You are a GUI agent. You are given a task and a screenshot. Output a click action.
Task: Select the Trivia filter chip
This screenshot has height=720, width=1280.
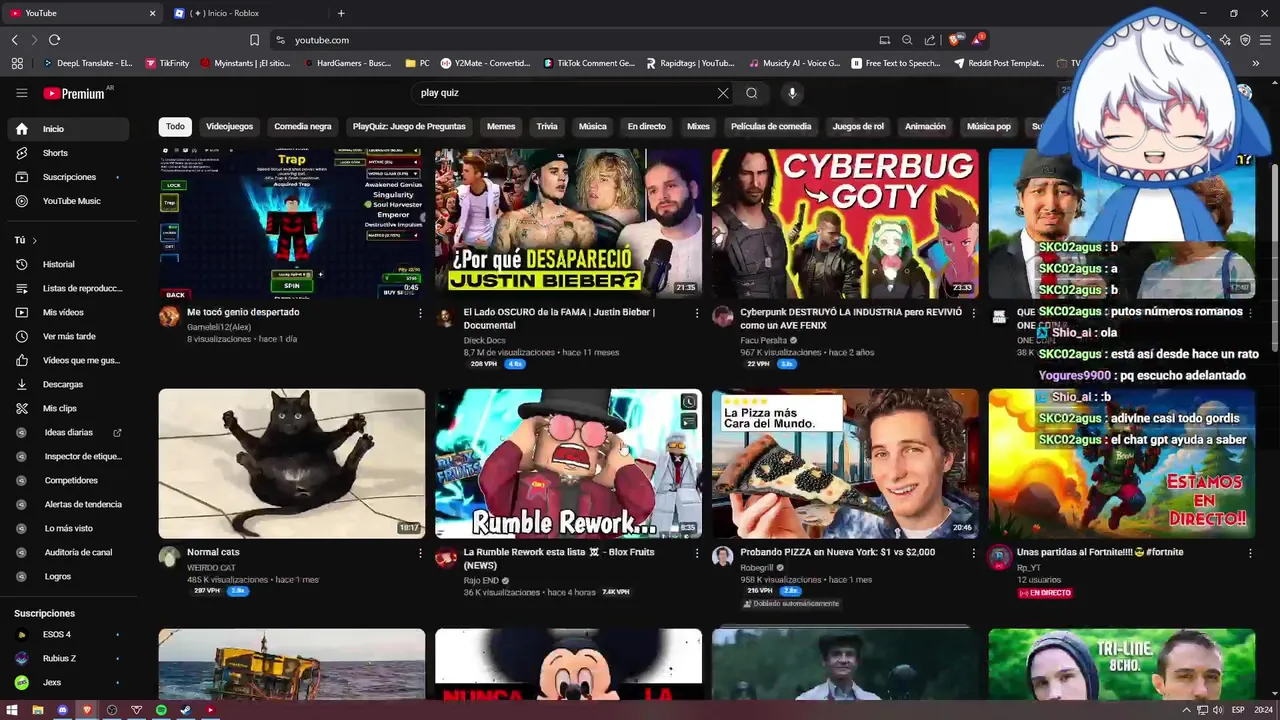[x=547, y=127]
